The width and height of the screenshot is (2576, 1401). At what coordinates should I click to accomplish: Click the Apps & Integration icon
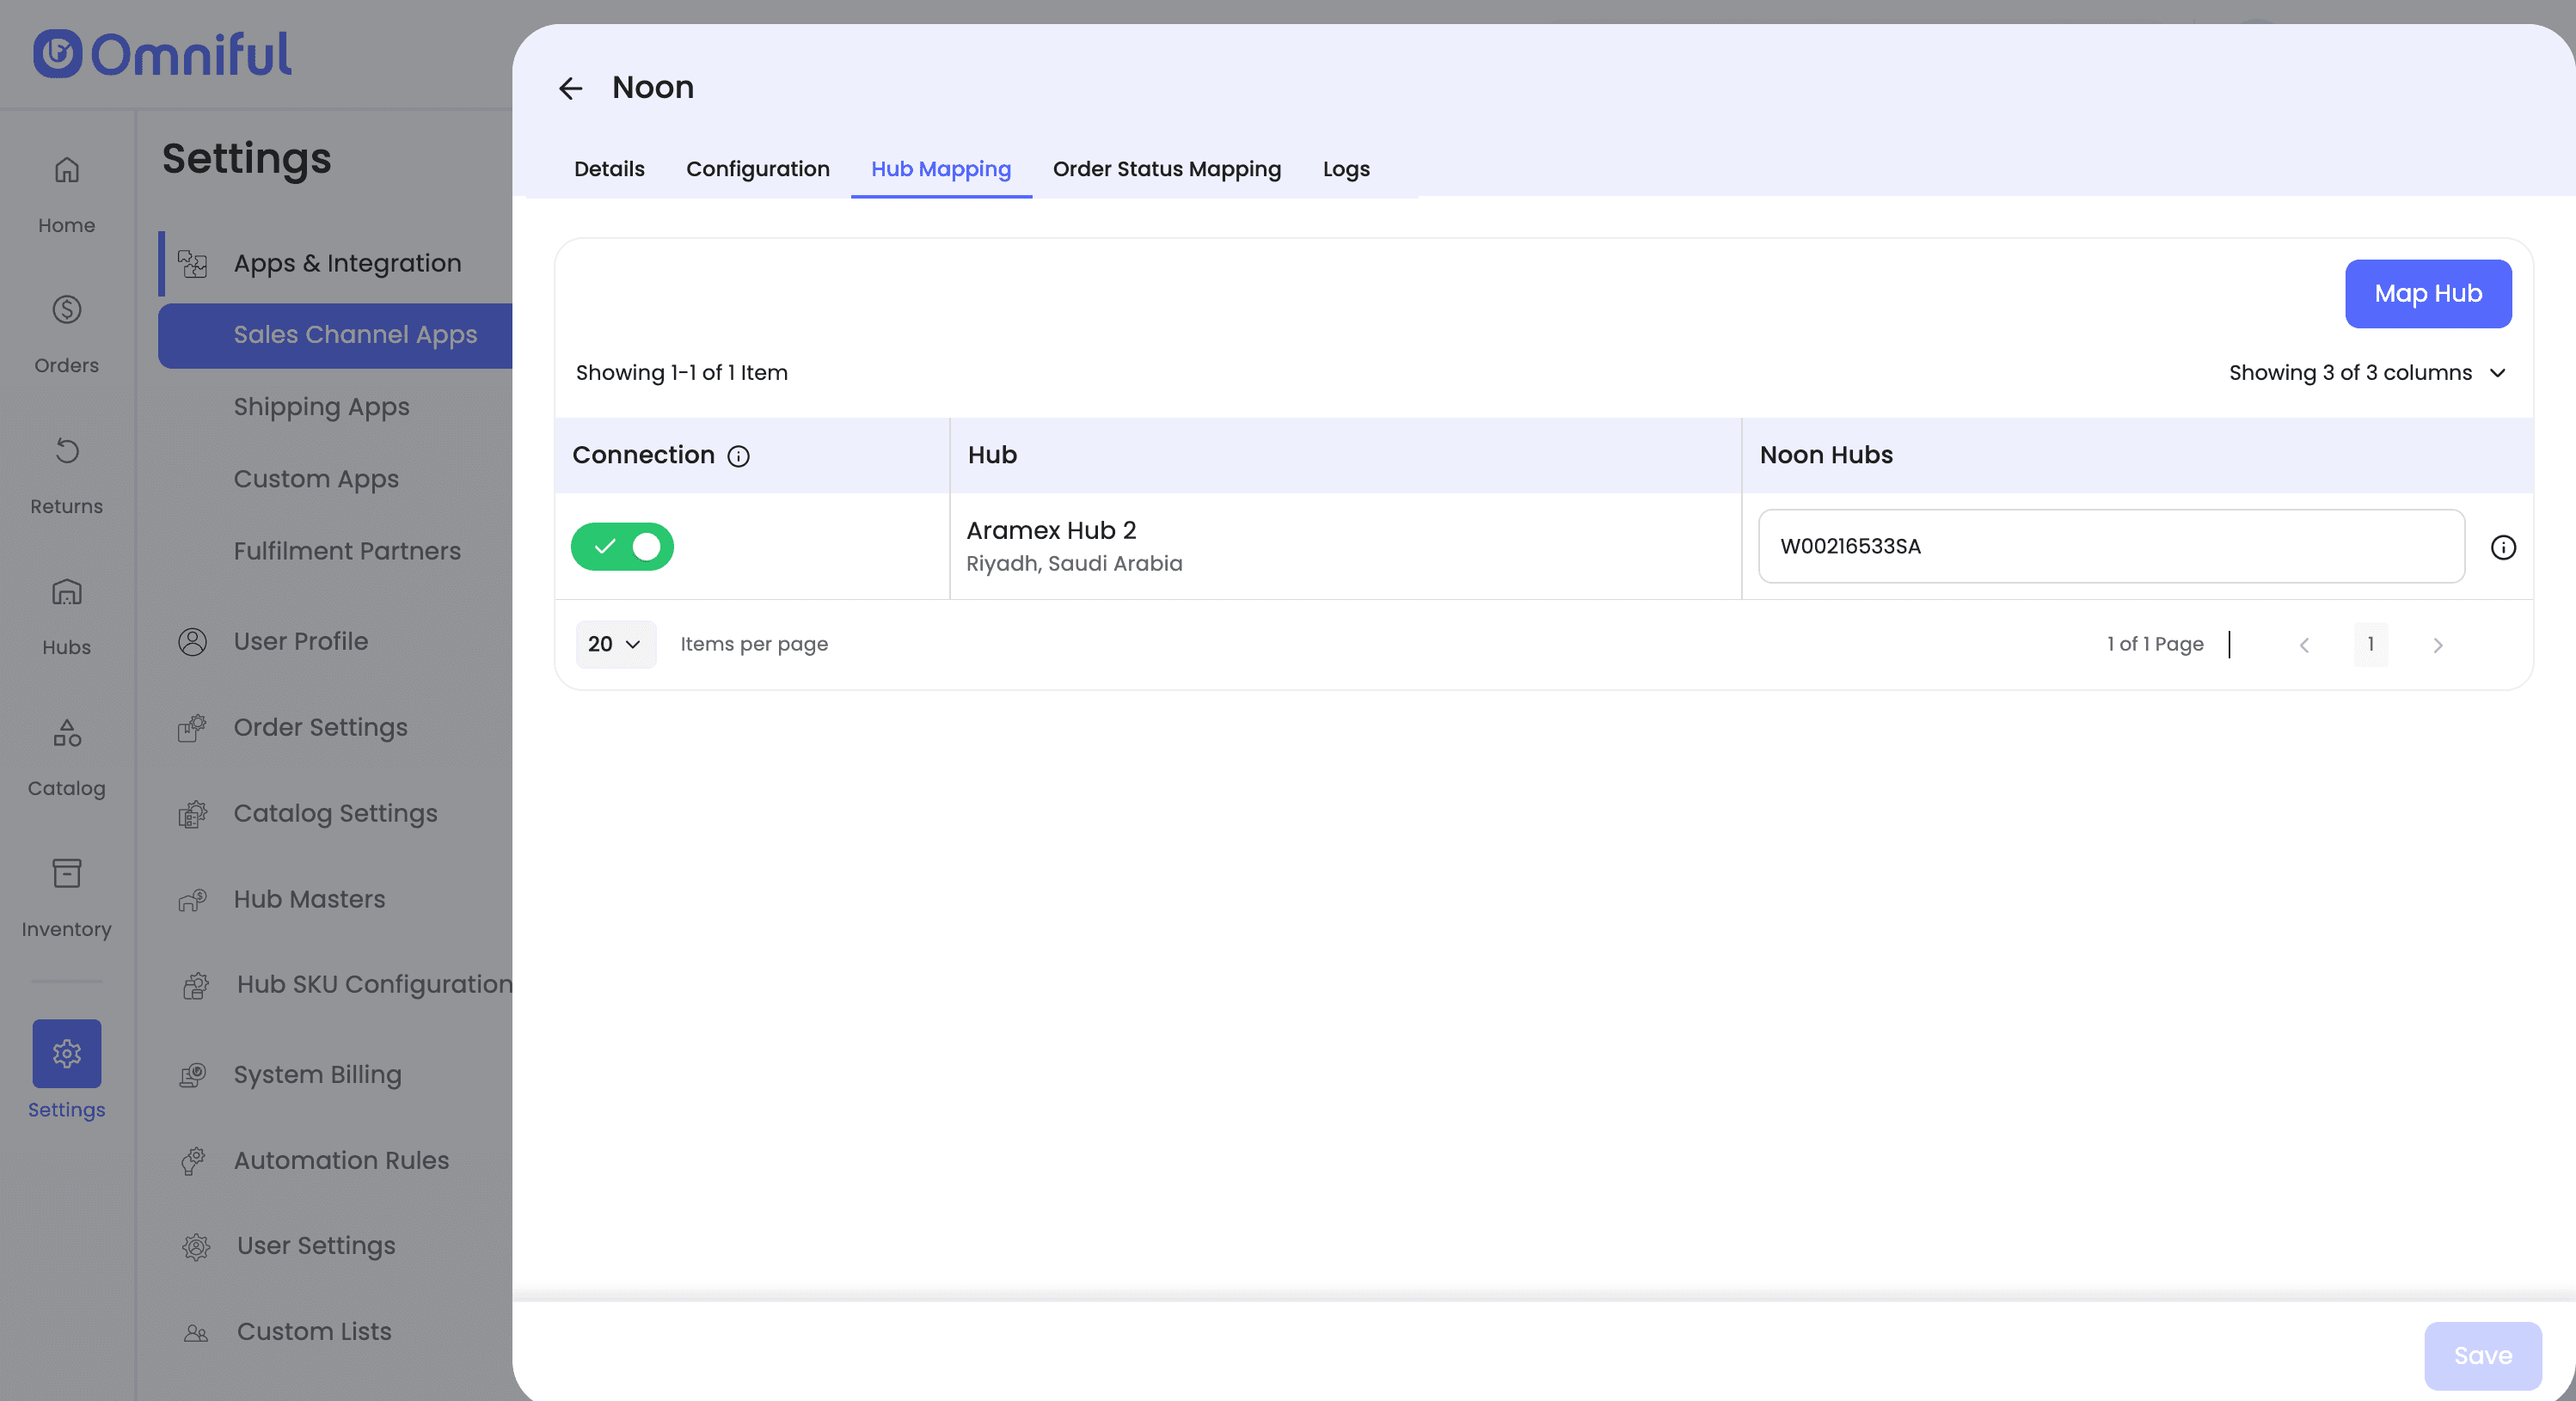(192, 263)
